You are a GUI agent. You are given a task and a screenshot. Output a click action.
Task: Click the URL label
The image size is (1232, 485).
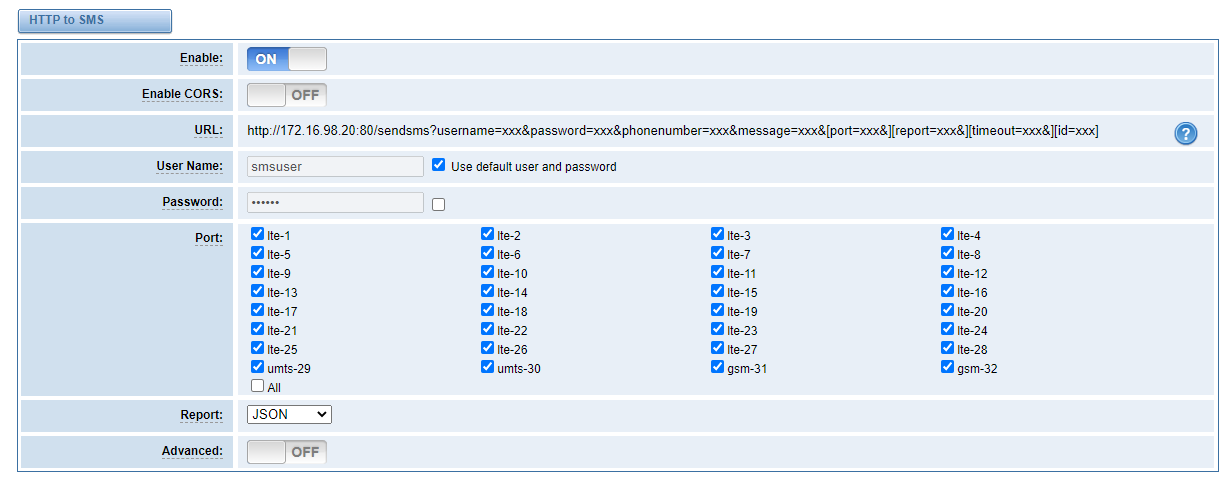click(210, 131)
